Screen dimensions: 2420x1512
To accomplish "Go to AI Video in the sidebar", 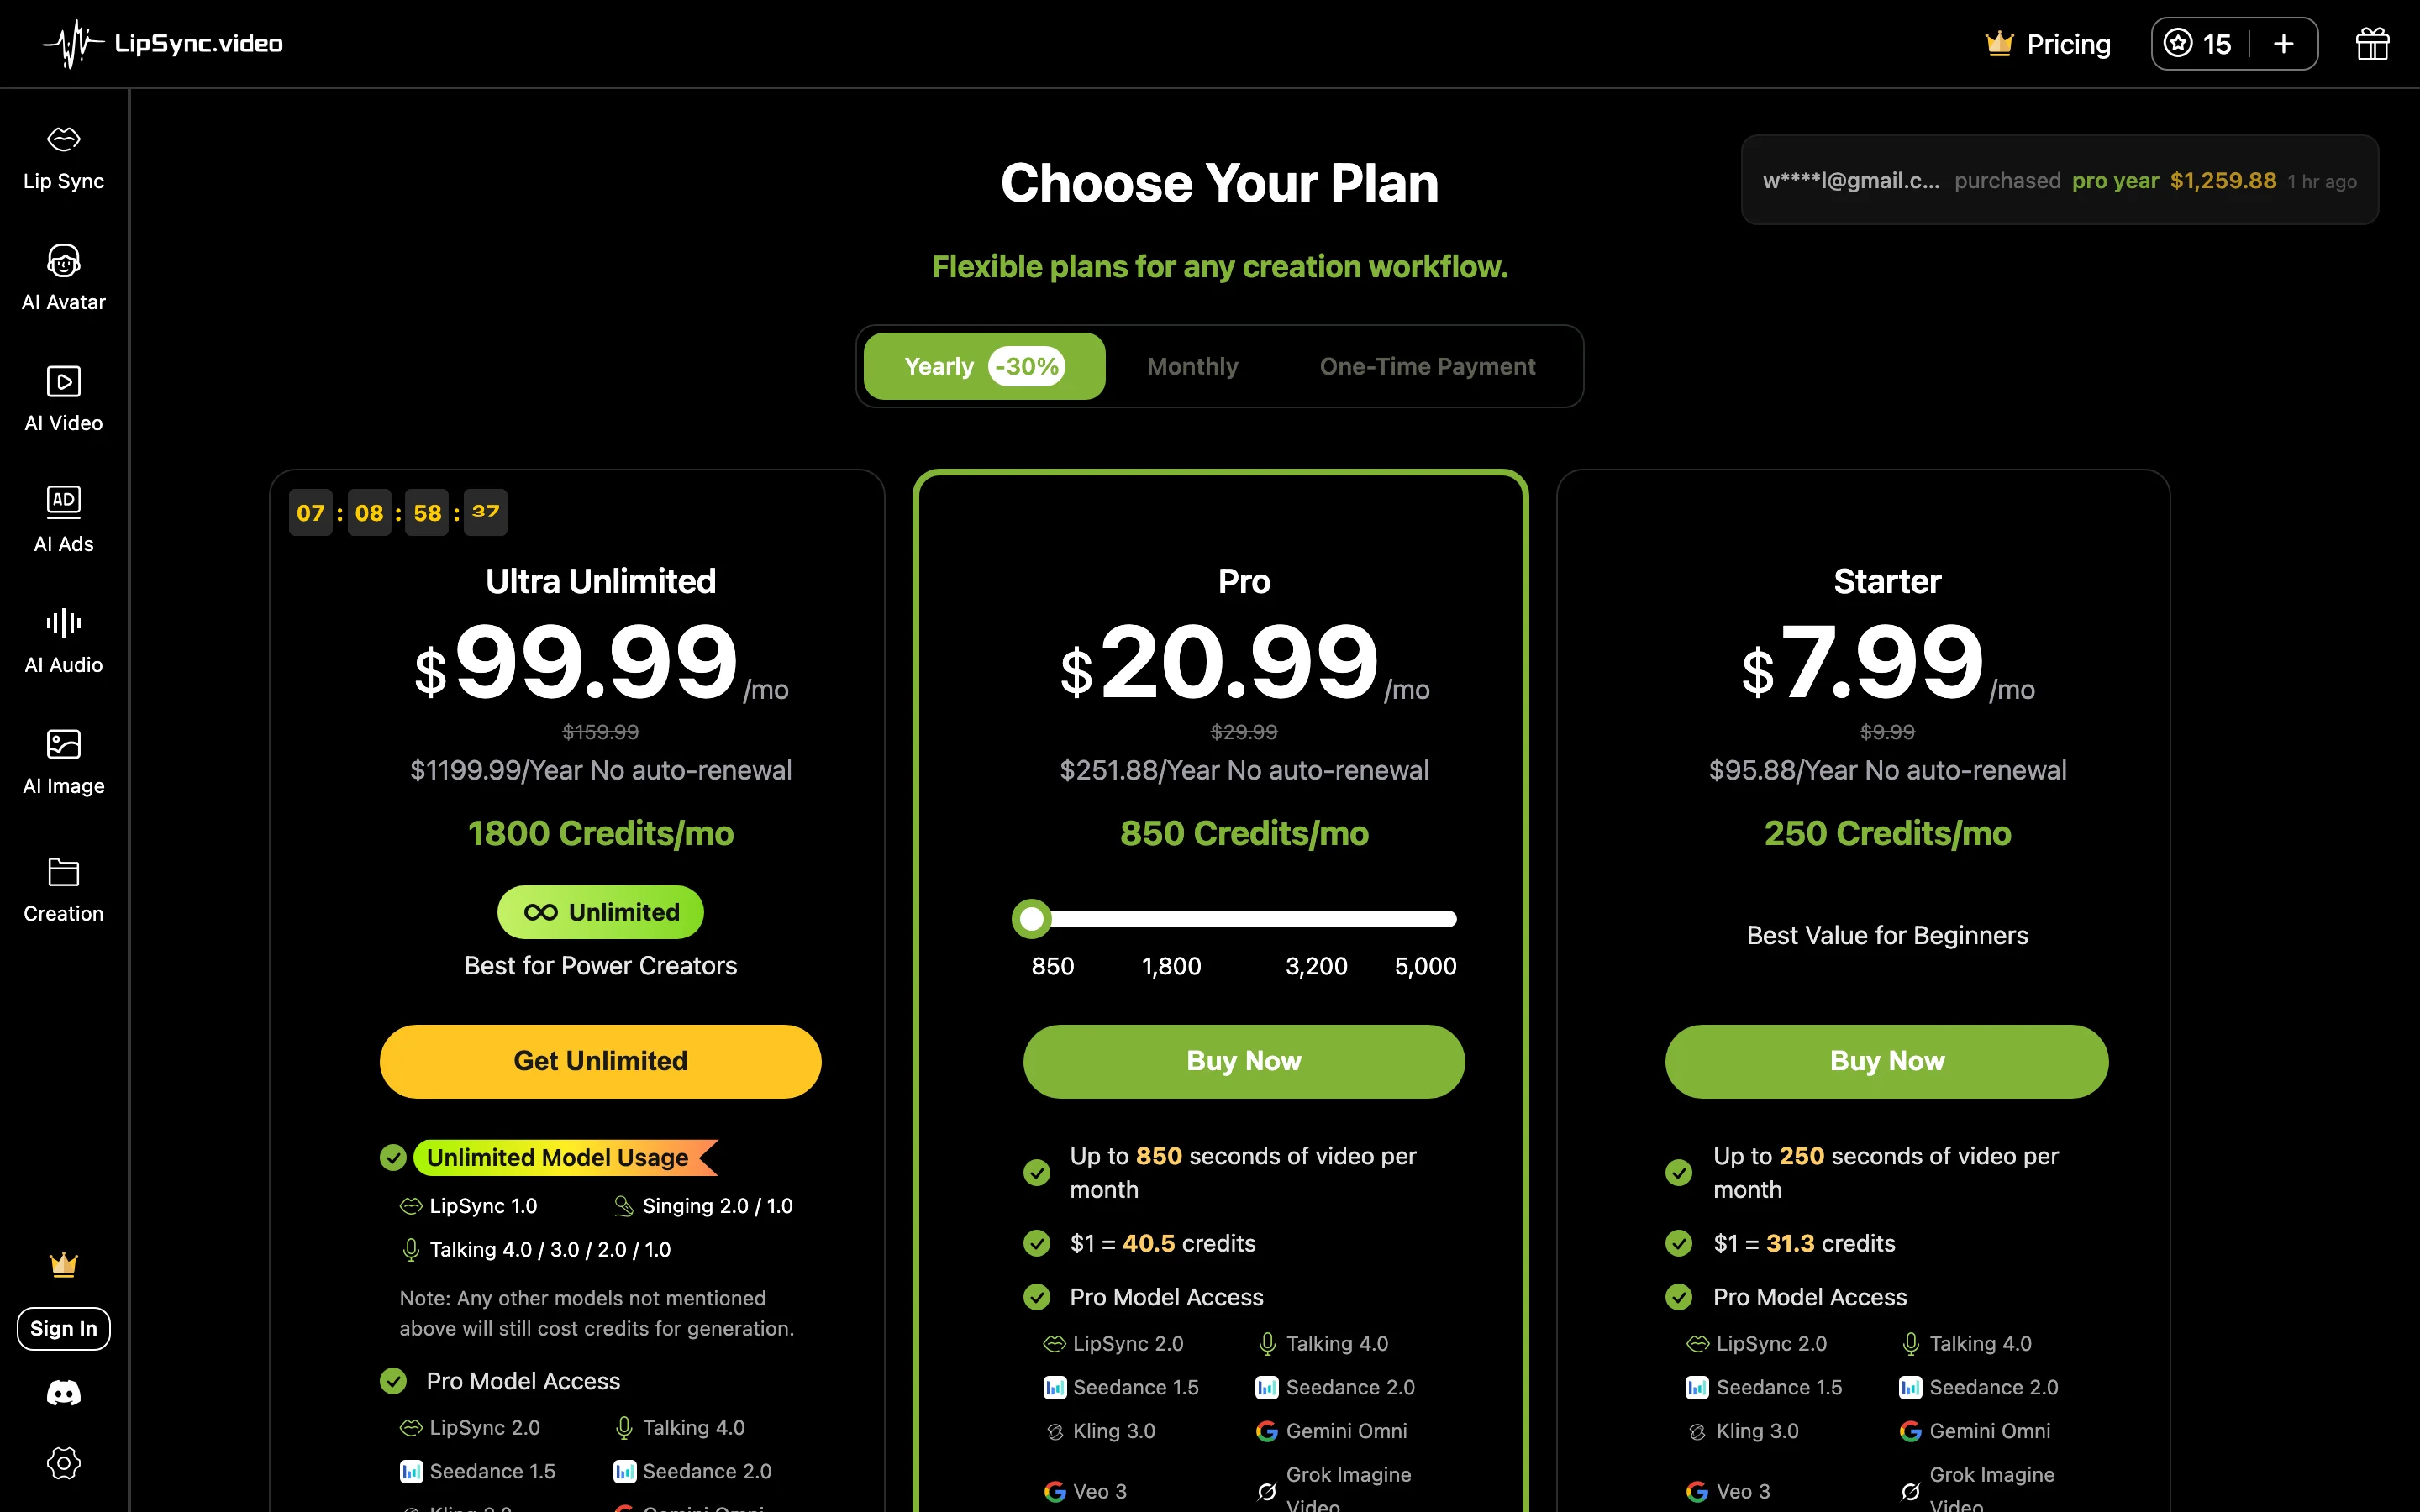I will click(63, 400).
